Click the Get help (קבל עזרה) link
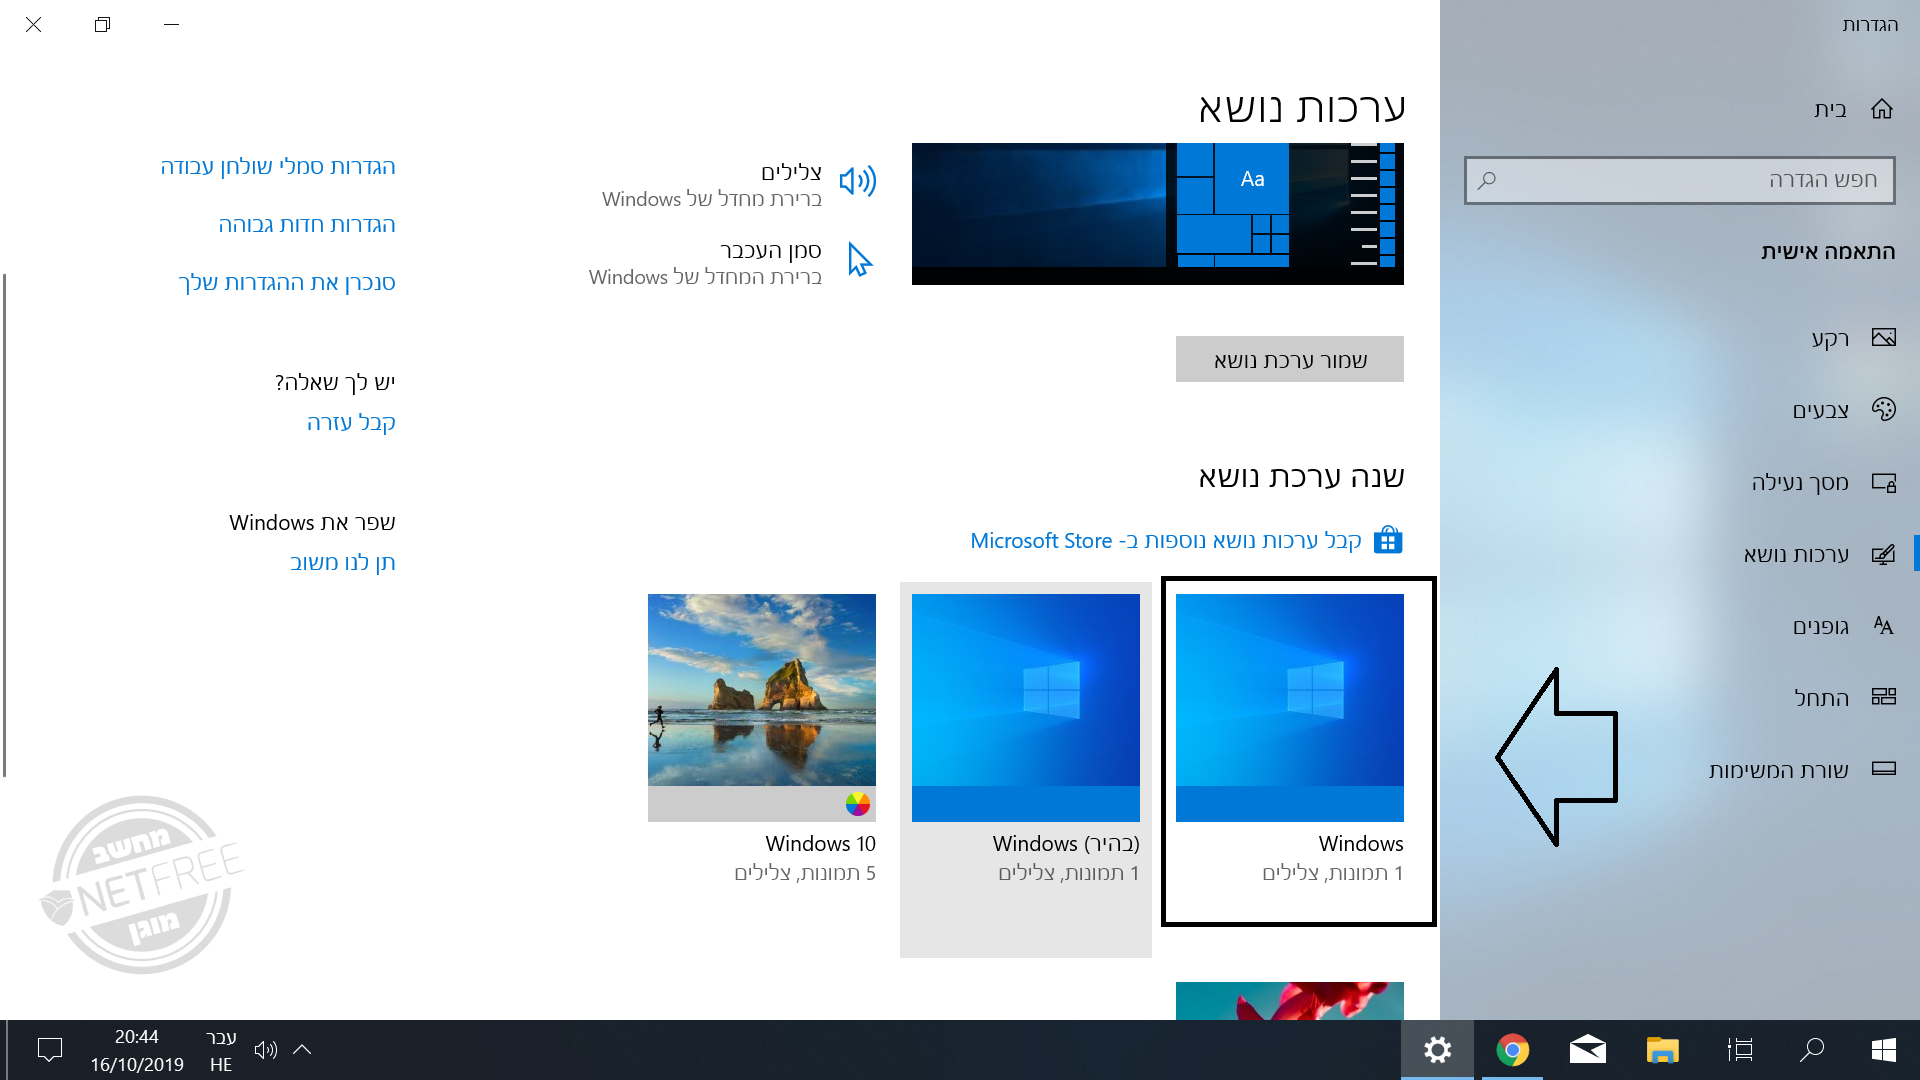Viewport: 1920px width, 1080px height. click(x=351, y=423)
